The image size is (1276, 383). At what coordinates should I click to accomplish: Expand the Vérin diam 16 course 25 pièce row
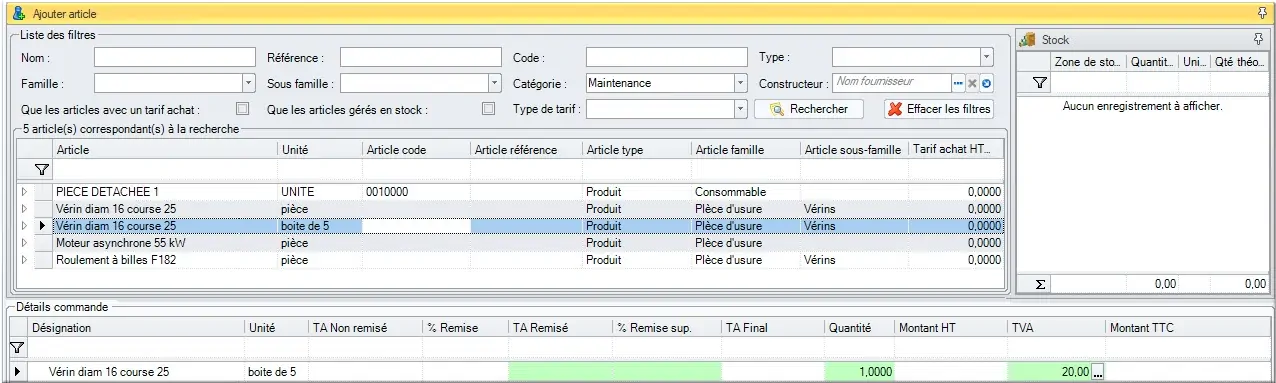(24, 208)
